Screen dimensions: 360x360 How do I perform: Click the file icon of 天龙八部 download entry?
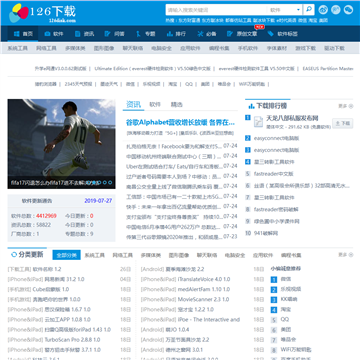258,122
